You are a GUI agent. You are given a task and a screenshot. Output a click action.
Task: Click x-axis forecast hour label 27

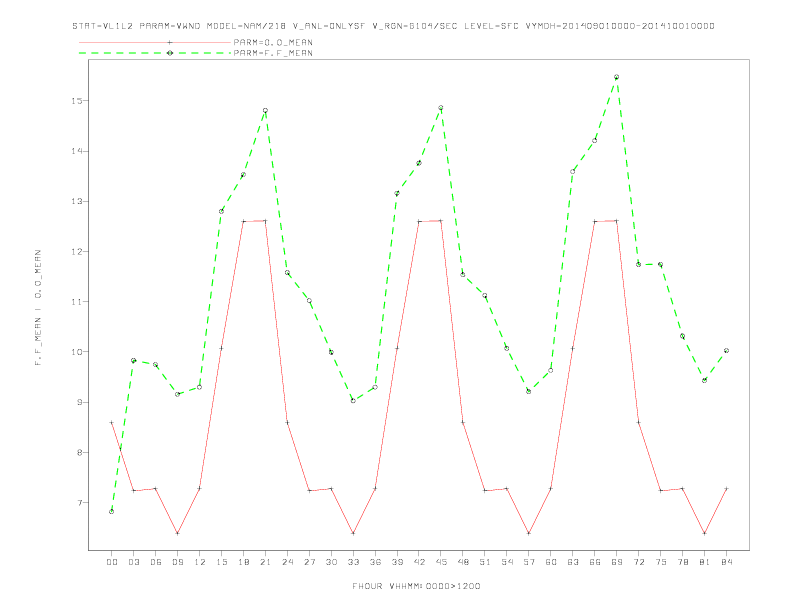pos(309,562)
